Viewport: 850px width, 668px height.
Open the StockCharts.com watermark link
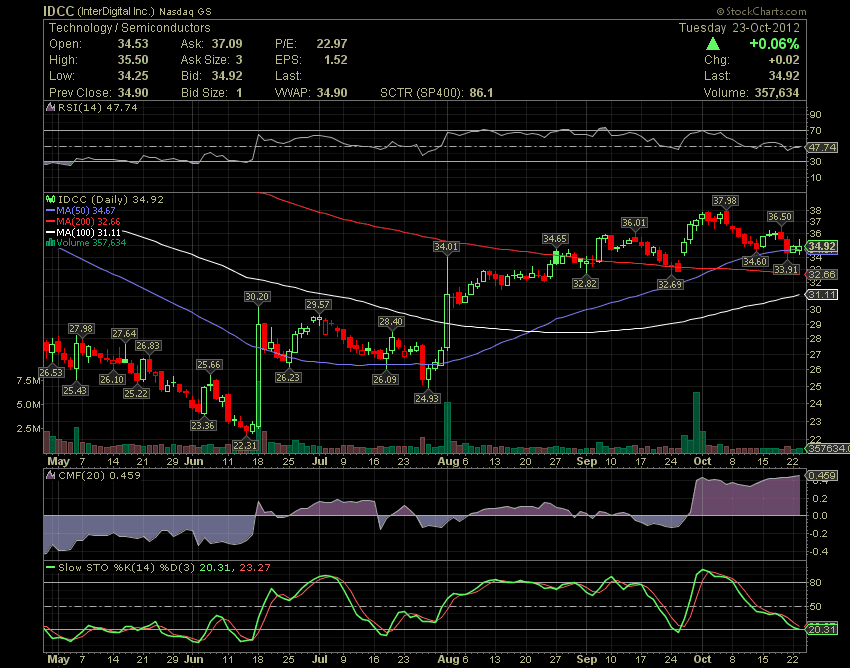(766, 11)
